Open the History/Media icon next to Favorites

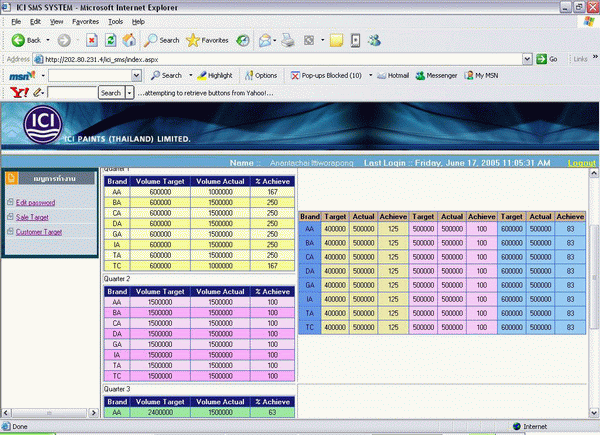[243, 40]
